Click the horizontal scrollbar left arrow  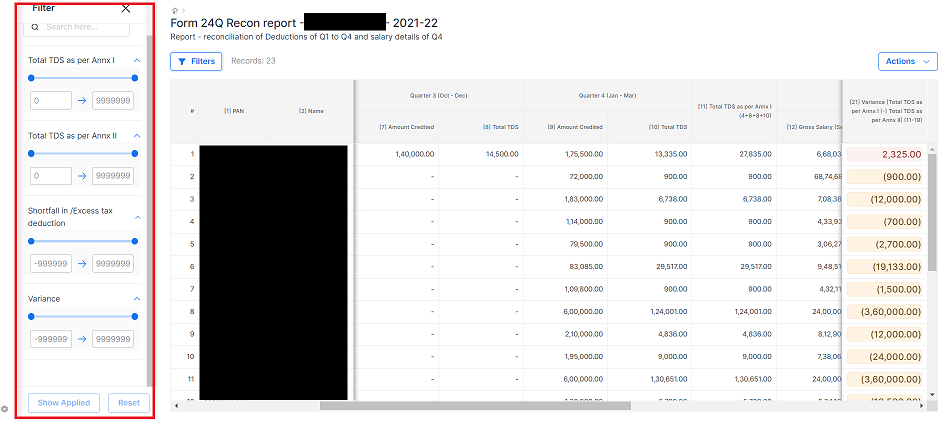click(x=176, y=406)
